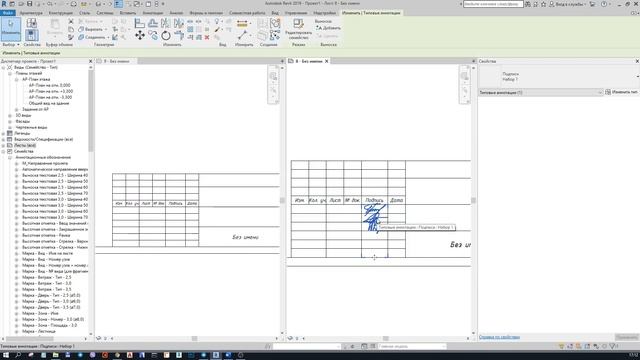Click the Revit R application logo
The width and height of the screenshot is (640, 360).
4,4
